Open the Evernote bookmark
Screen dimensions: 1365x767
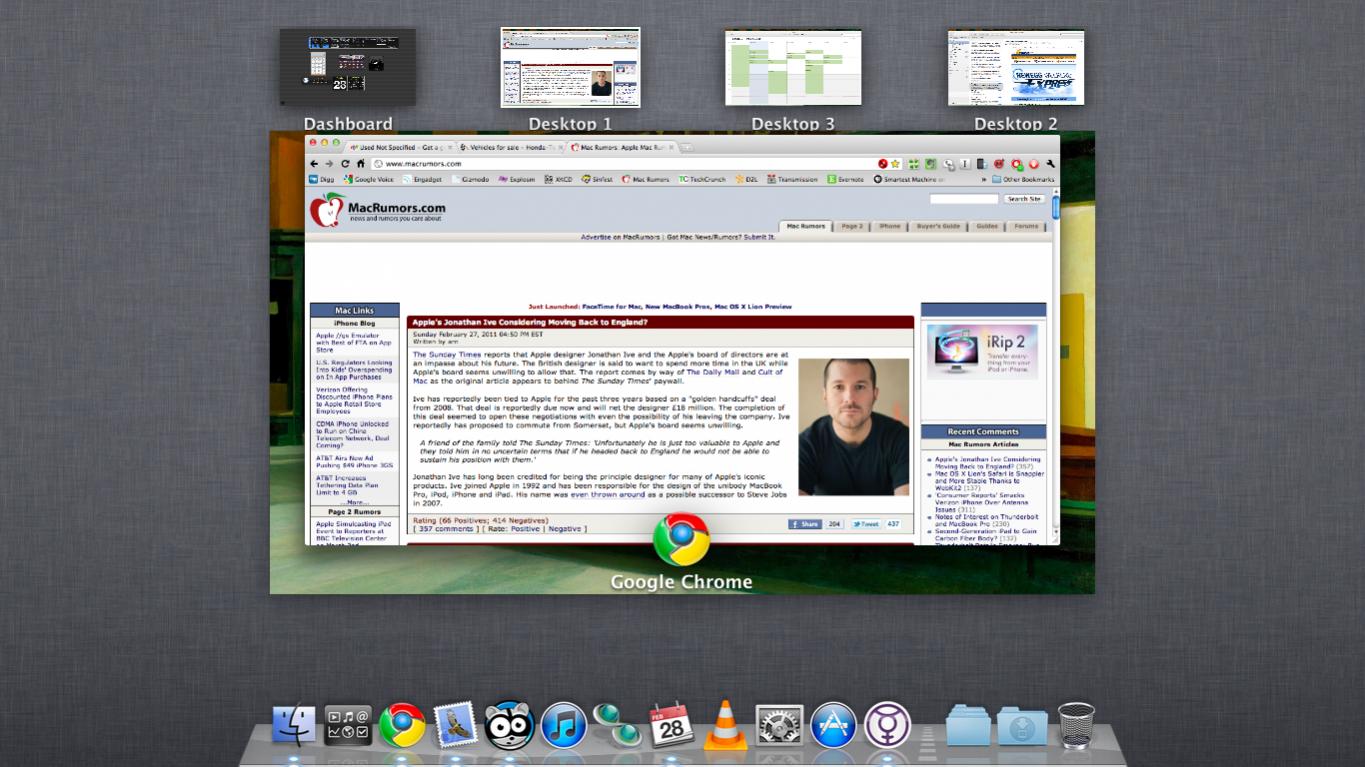pyautogui.click(x=845, y=180)
